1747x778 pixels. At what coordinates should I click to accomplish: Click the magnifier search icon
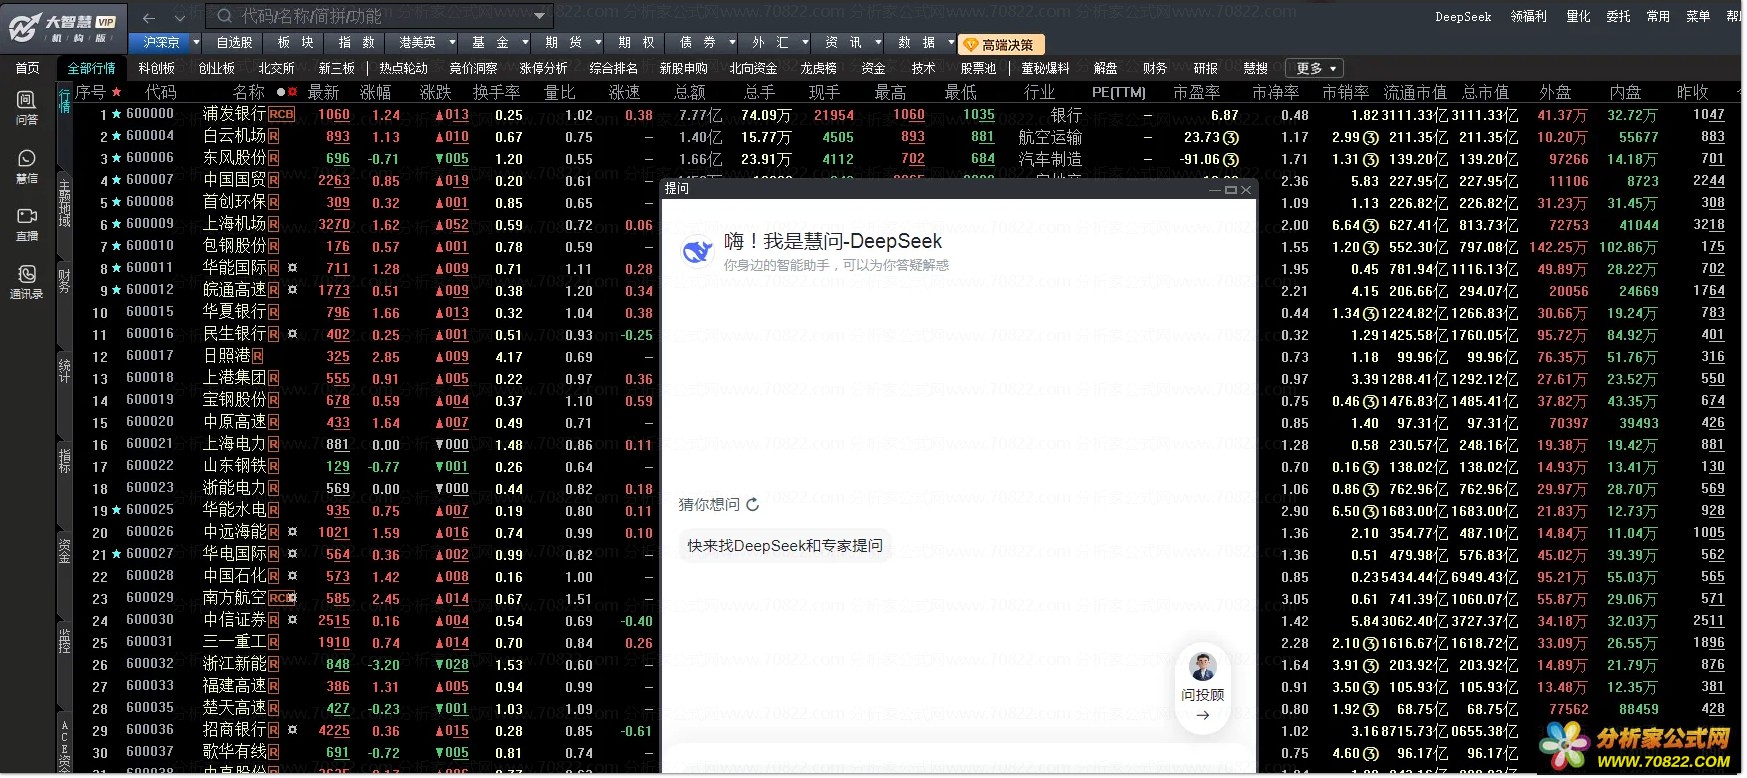click(225, 16)
